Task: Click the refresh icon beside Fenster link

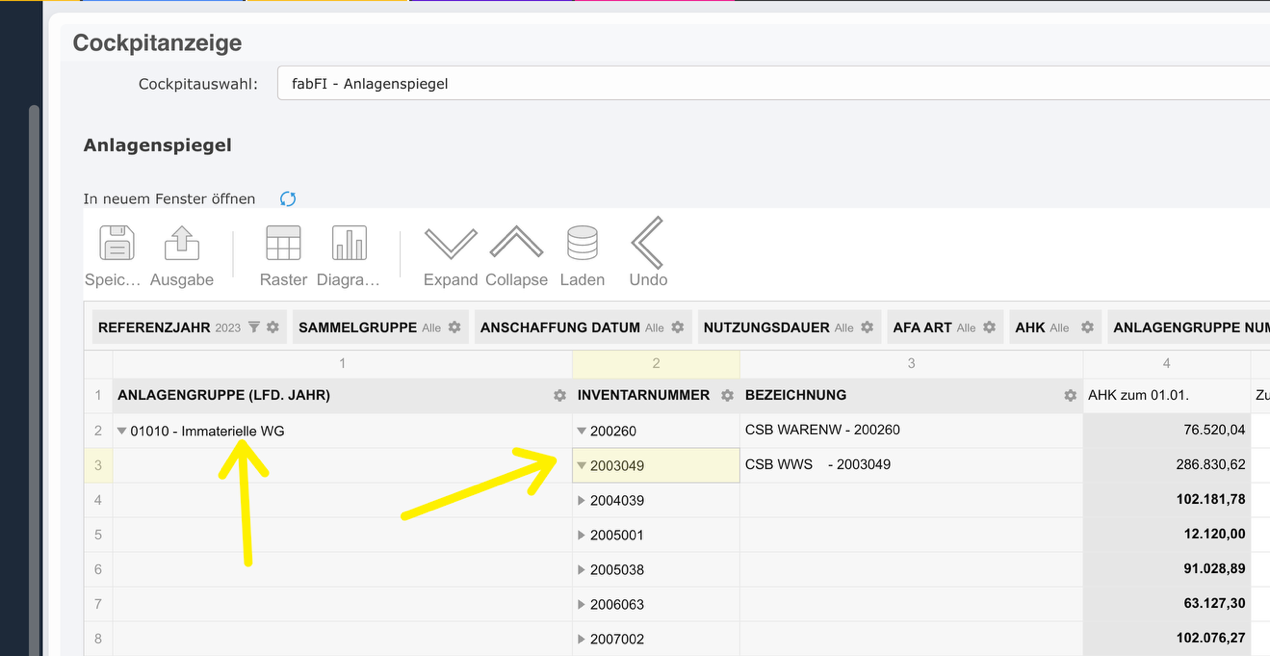Action: [x=287, y=198]
